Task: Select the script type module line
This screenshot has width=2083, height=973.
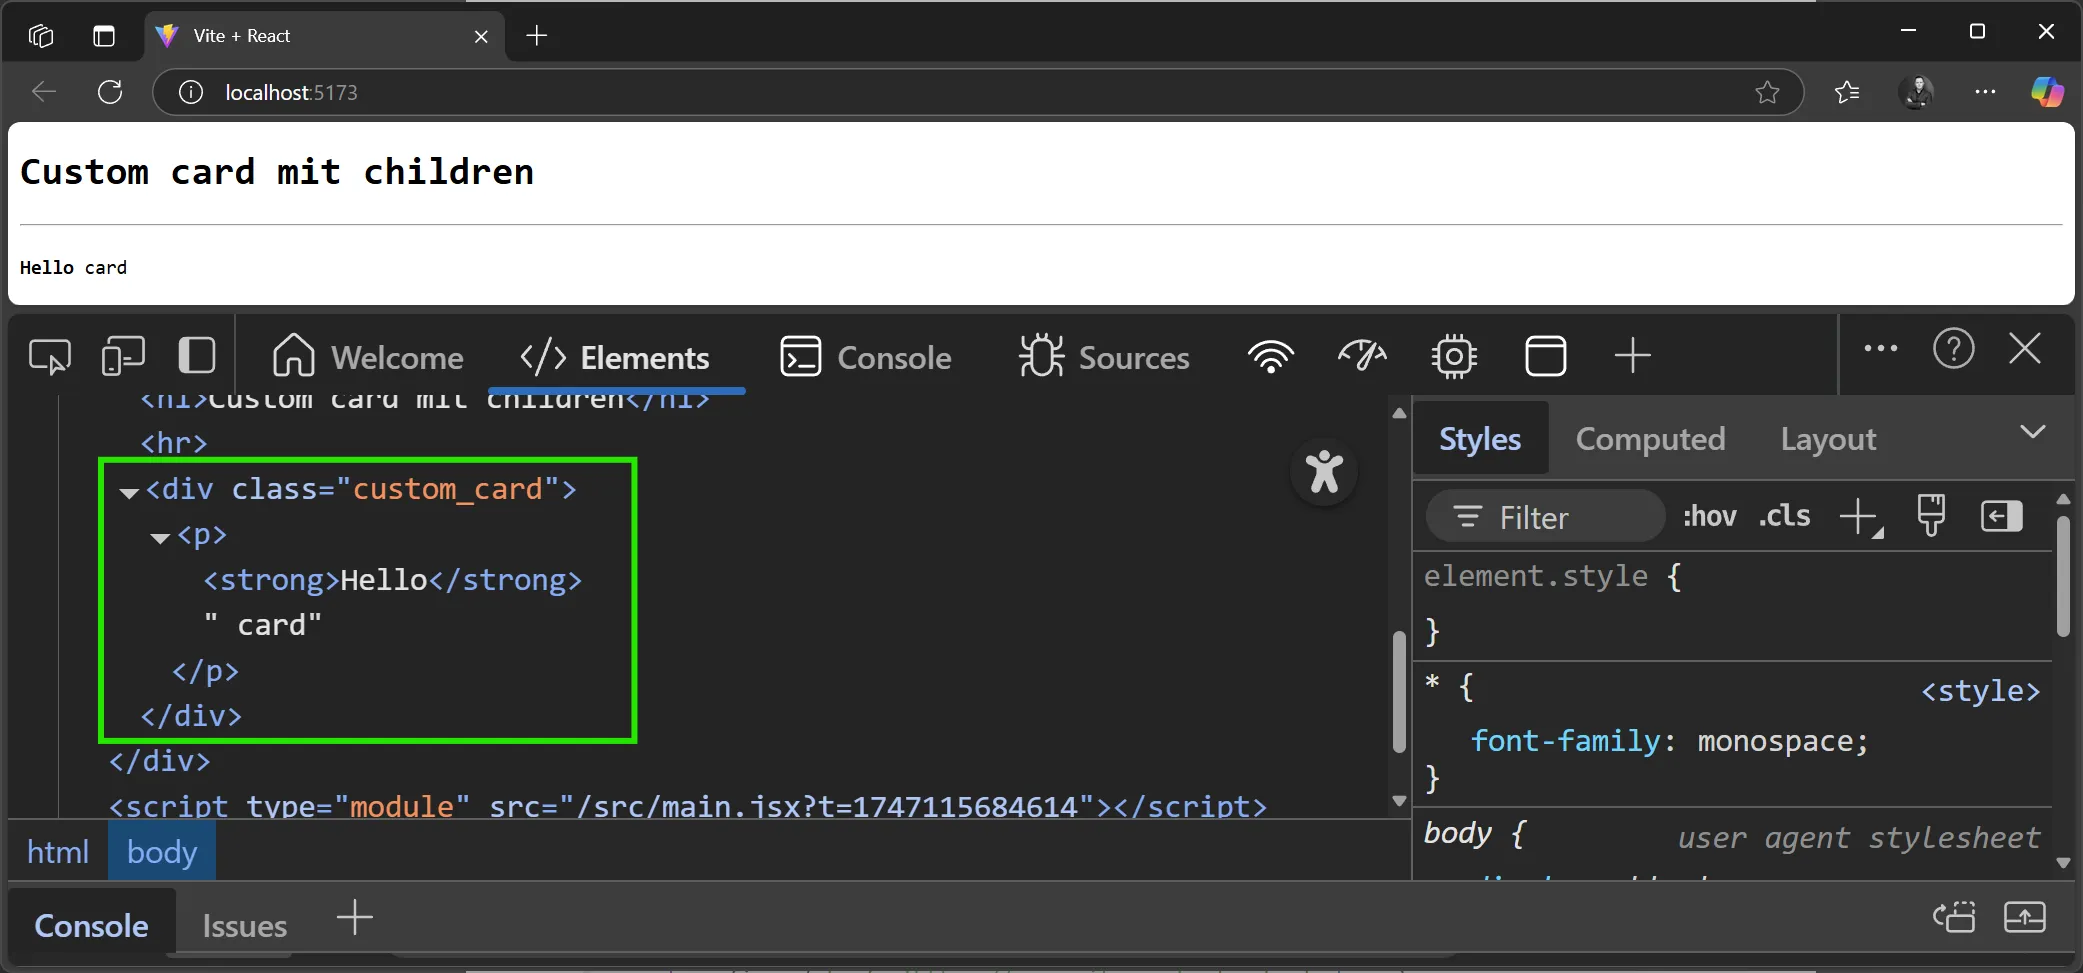Action: click(687, 806)
